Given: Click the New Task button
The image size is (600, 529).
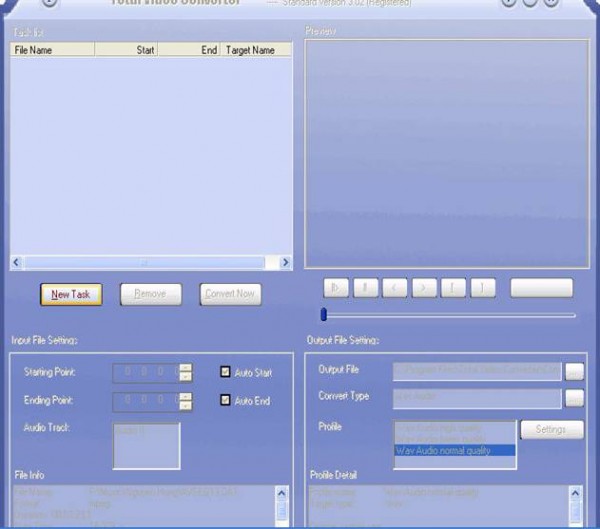Looking at the screenshot, I should tap(71, 294).
